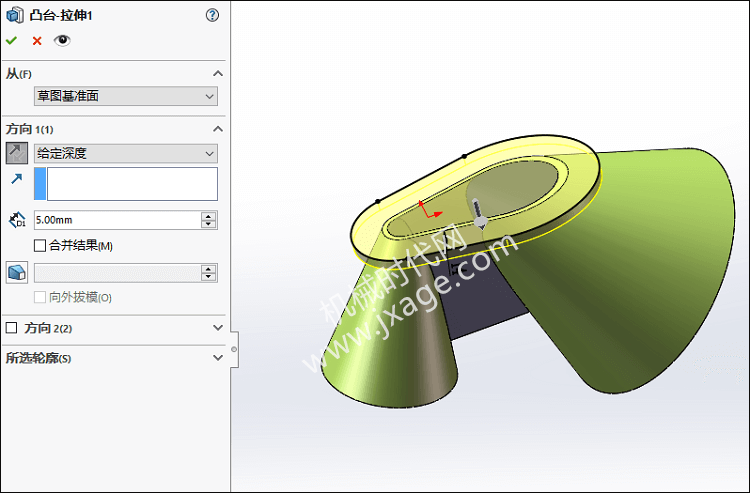Confirm the extrude with the green checkmark
Viewport: 750px width, 493px height.
11,41
